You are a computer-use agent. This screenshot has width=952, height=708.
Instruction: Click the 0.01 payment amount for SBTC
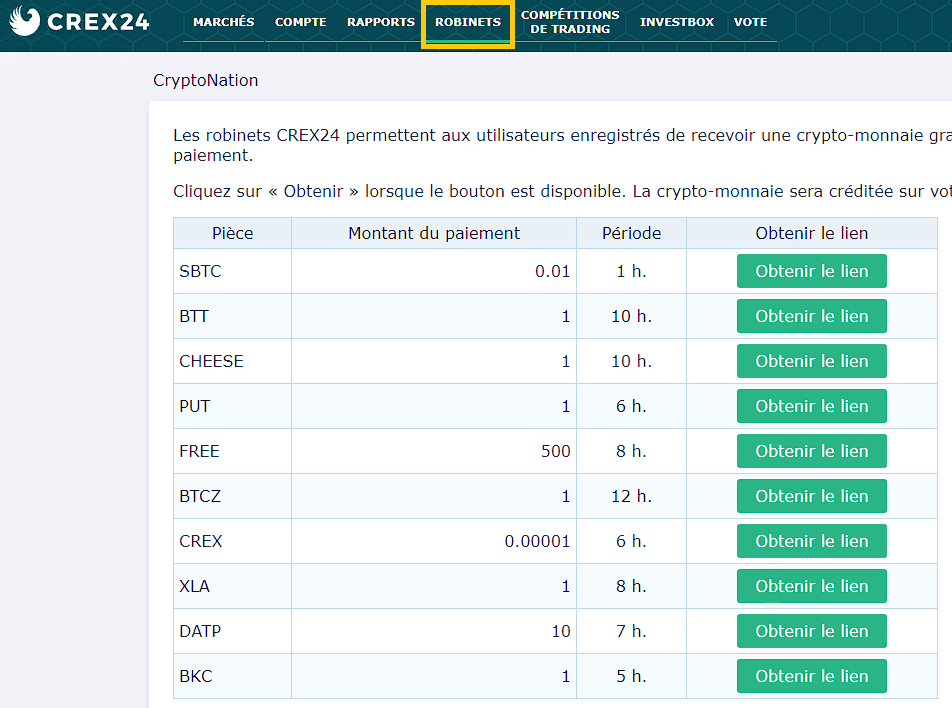pyautogui.click(x=552, y=271)
